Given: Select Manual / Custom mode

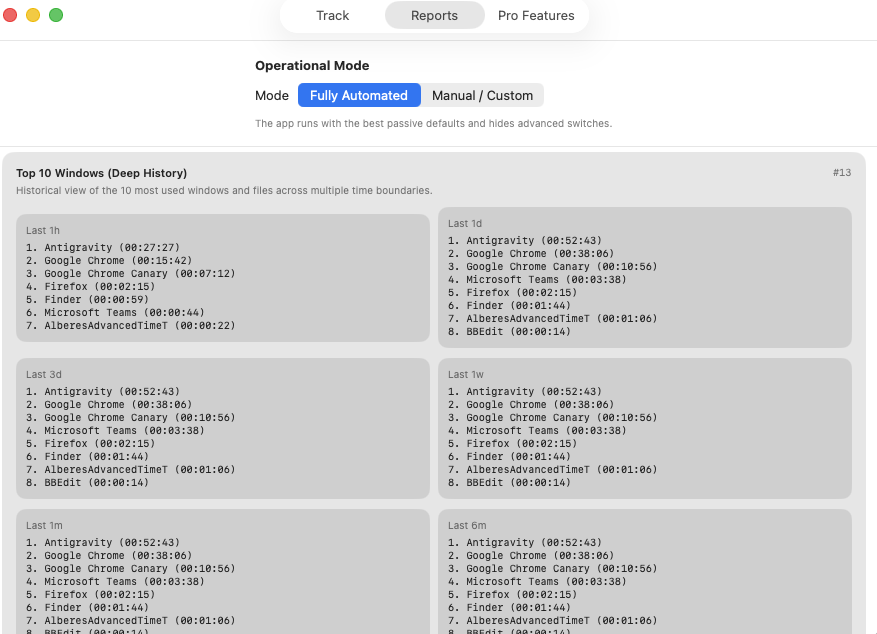Looking at the screenshot, I should (x=482, y=96).
